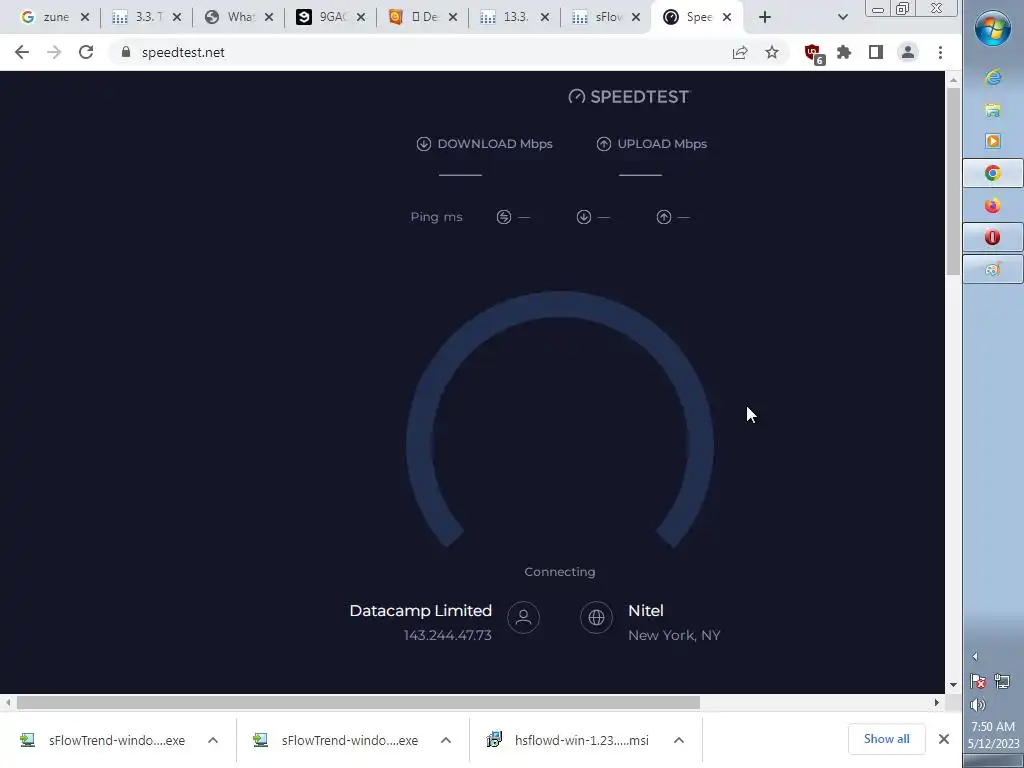Bookmark this page with the star icon
The width and height of the screenshot is (1024, 768).
click(x=772, y=52)
